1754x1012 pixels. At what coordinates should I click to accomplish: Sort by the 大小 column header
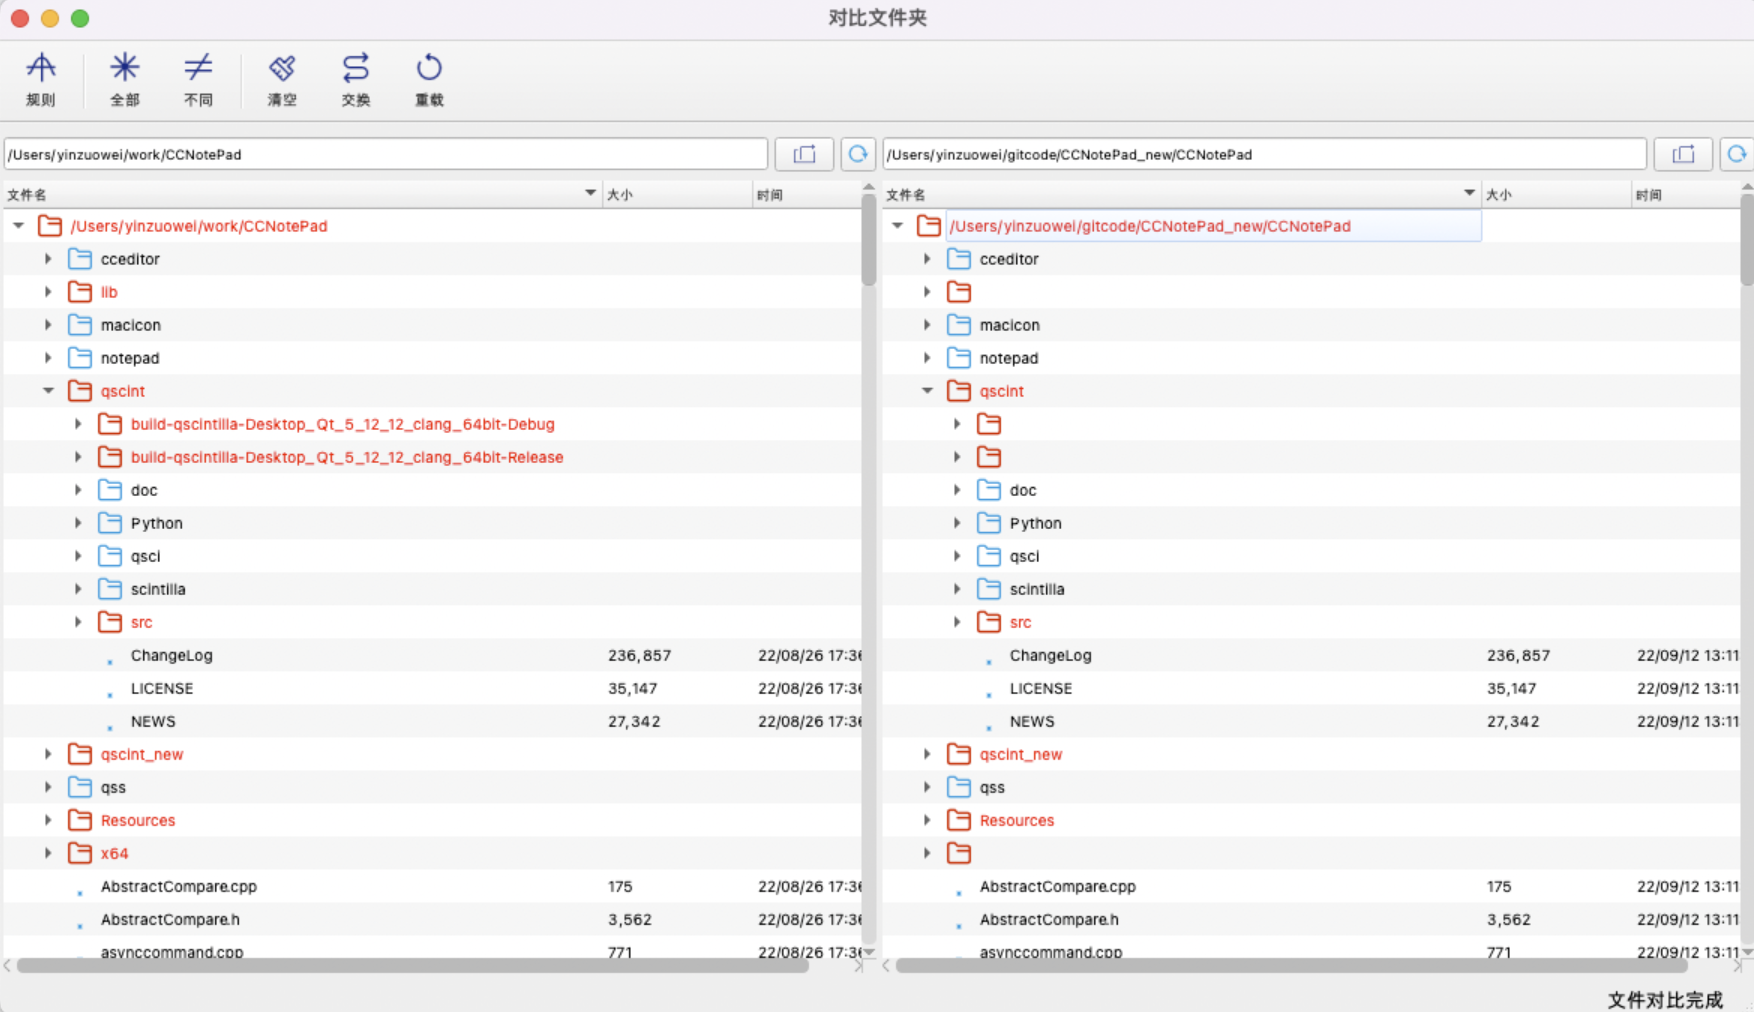pos(622,193)
